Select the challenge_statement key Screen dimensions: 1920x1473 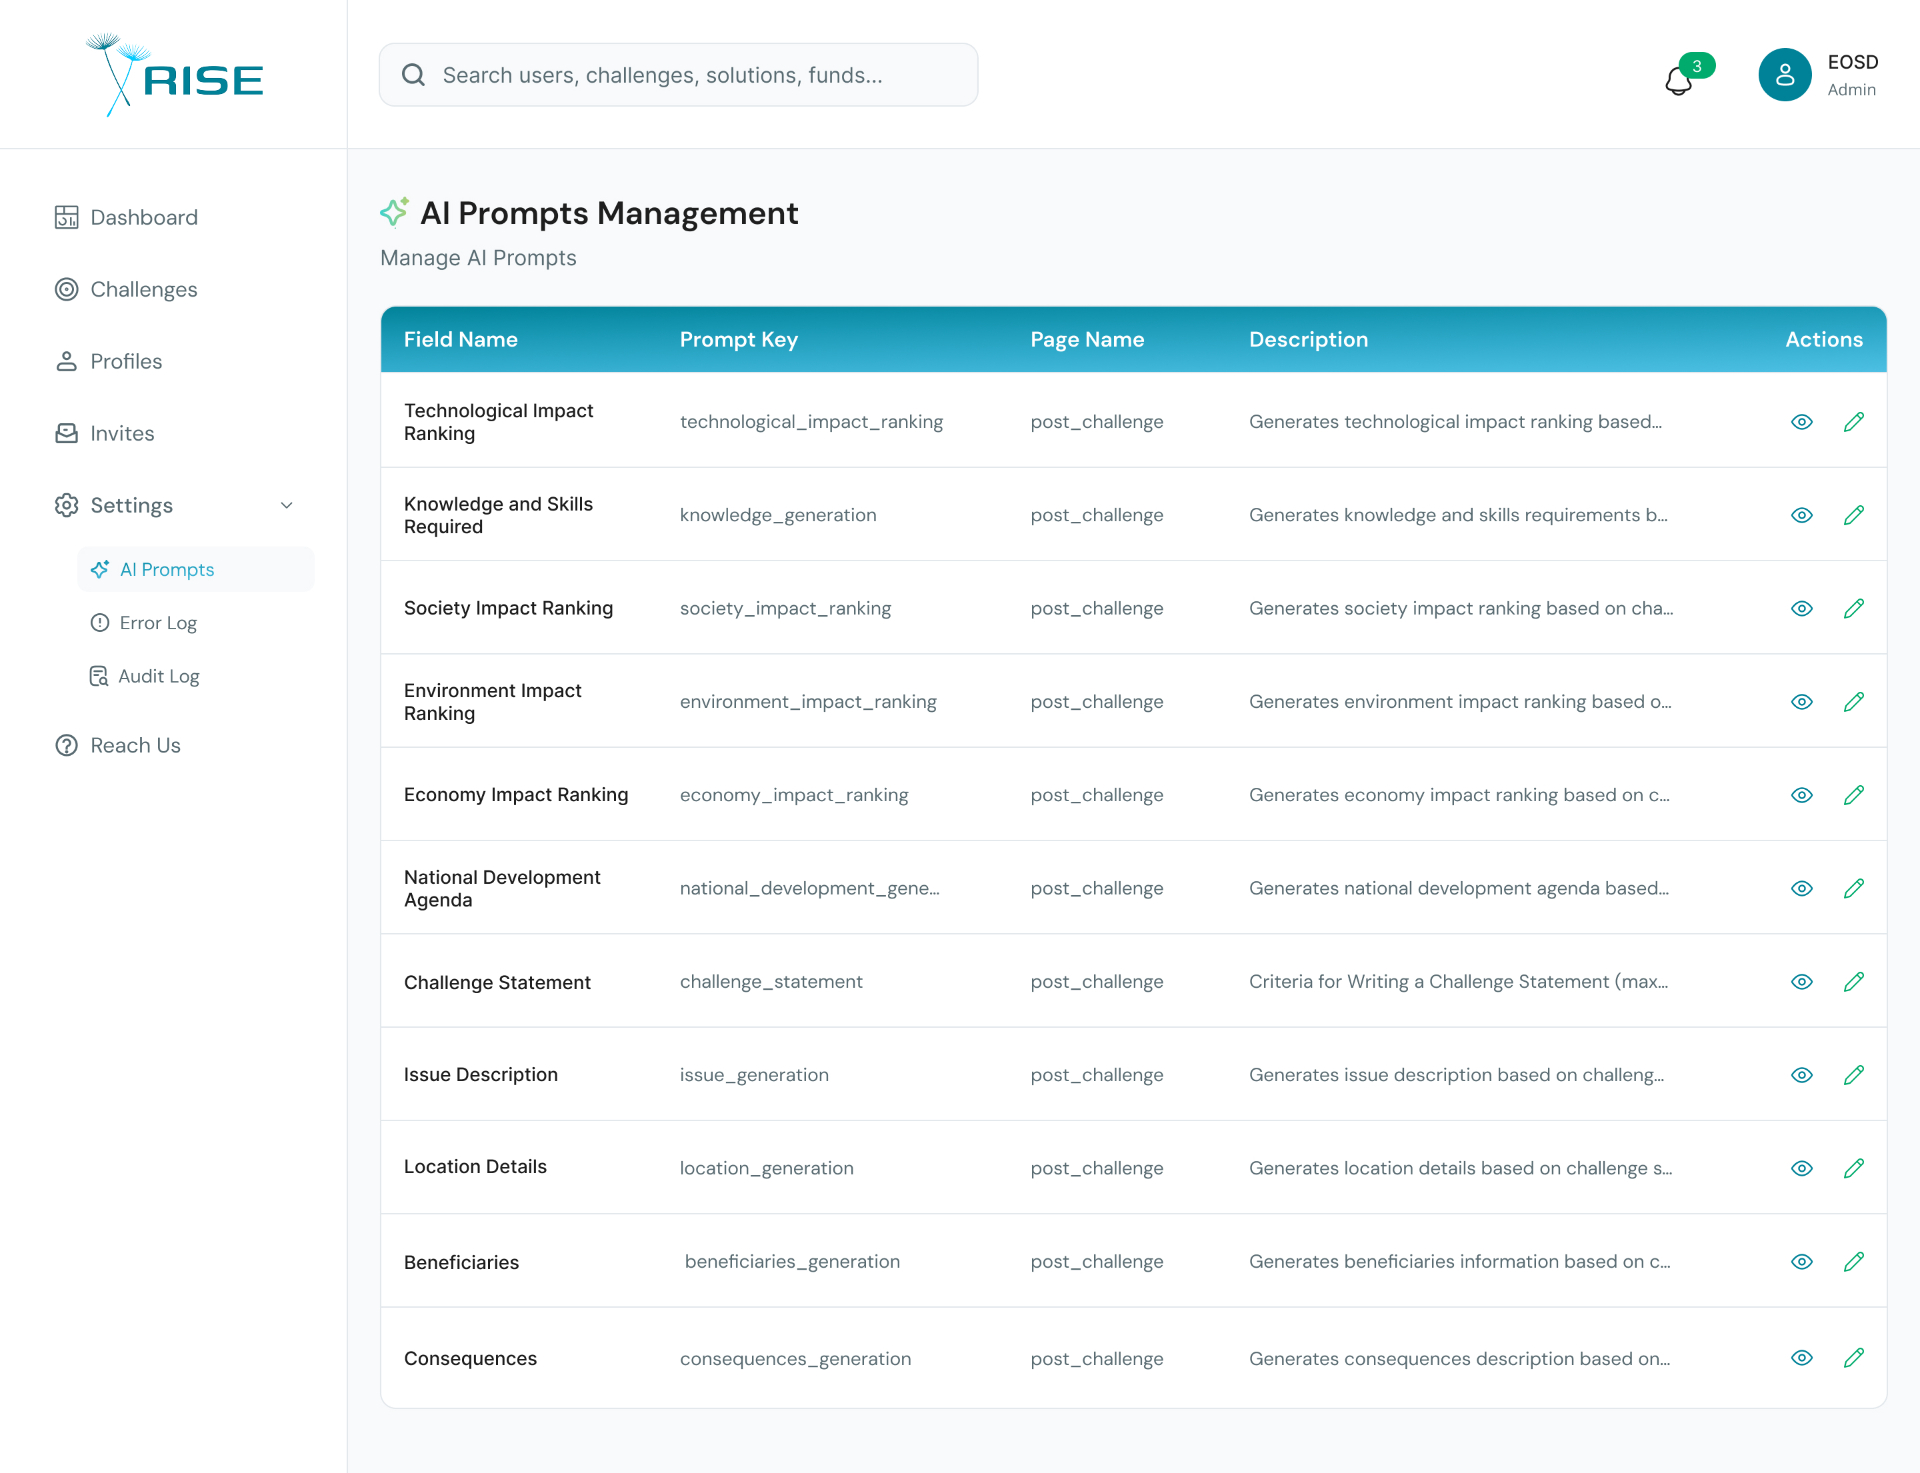(x=771, y=982)
